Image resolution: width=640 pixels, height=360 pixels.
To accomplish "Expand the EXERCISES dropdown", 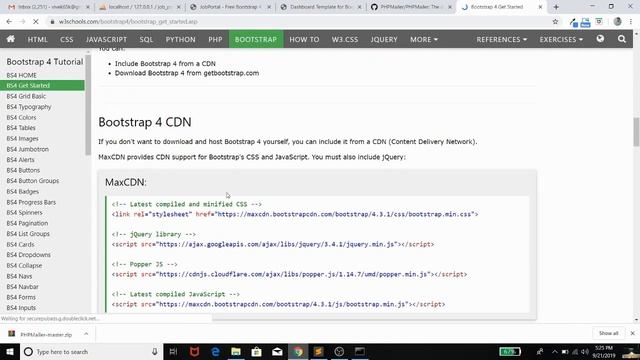I will tap(561, 39).
